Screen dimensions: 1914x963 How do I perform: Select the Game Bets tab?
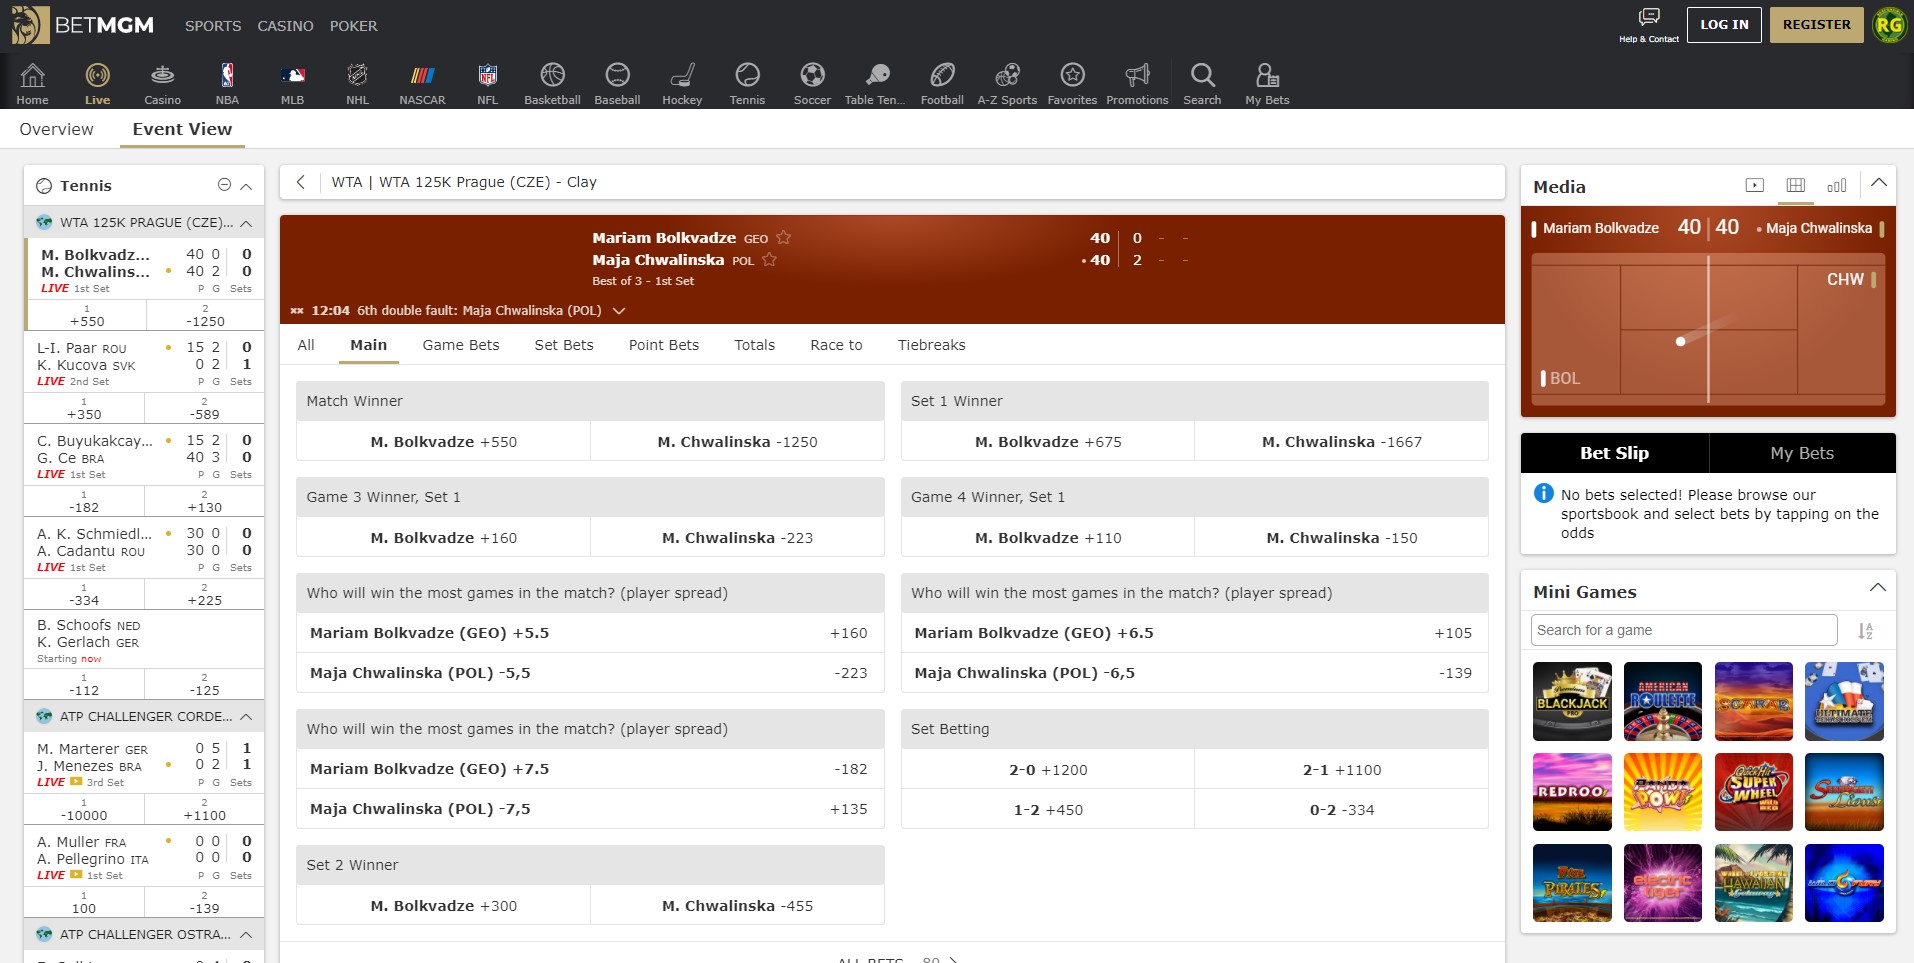461,345
